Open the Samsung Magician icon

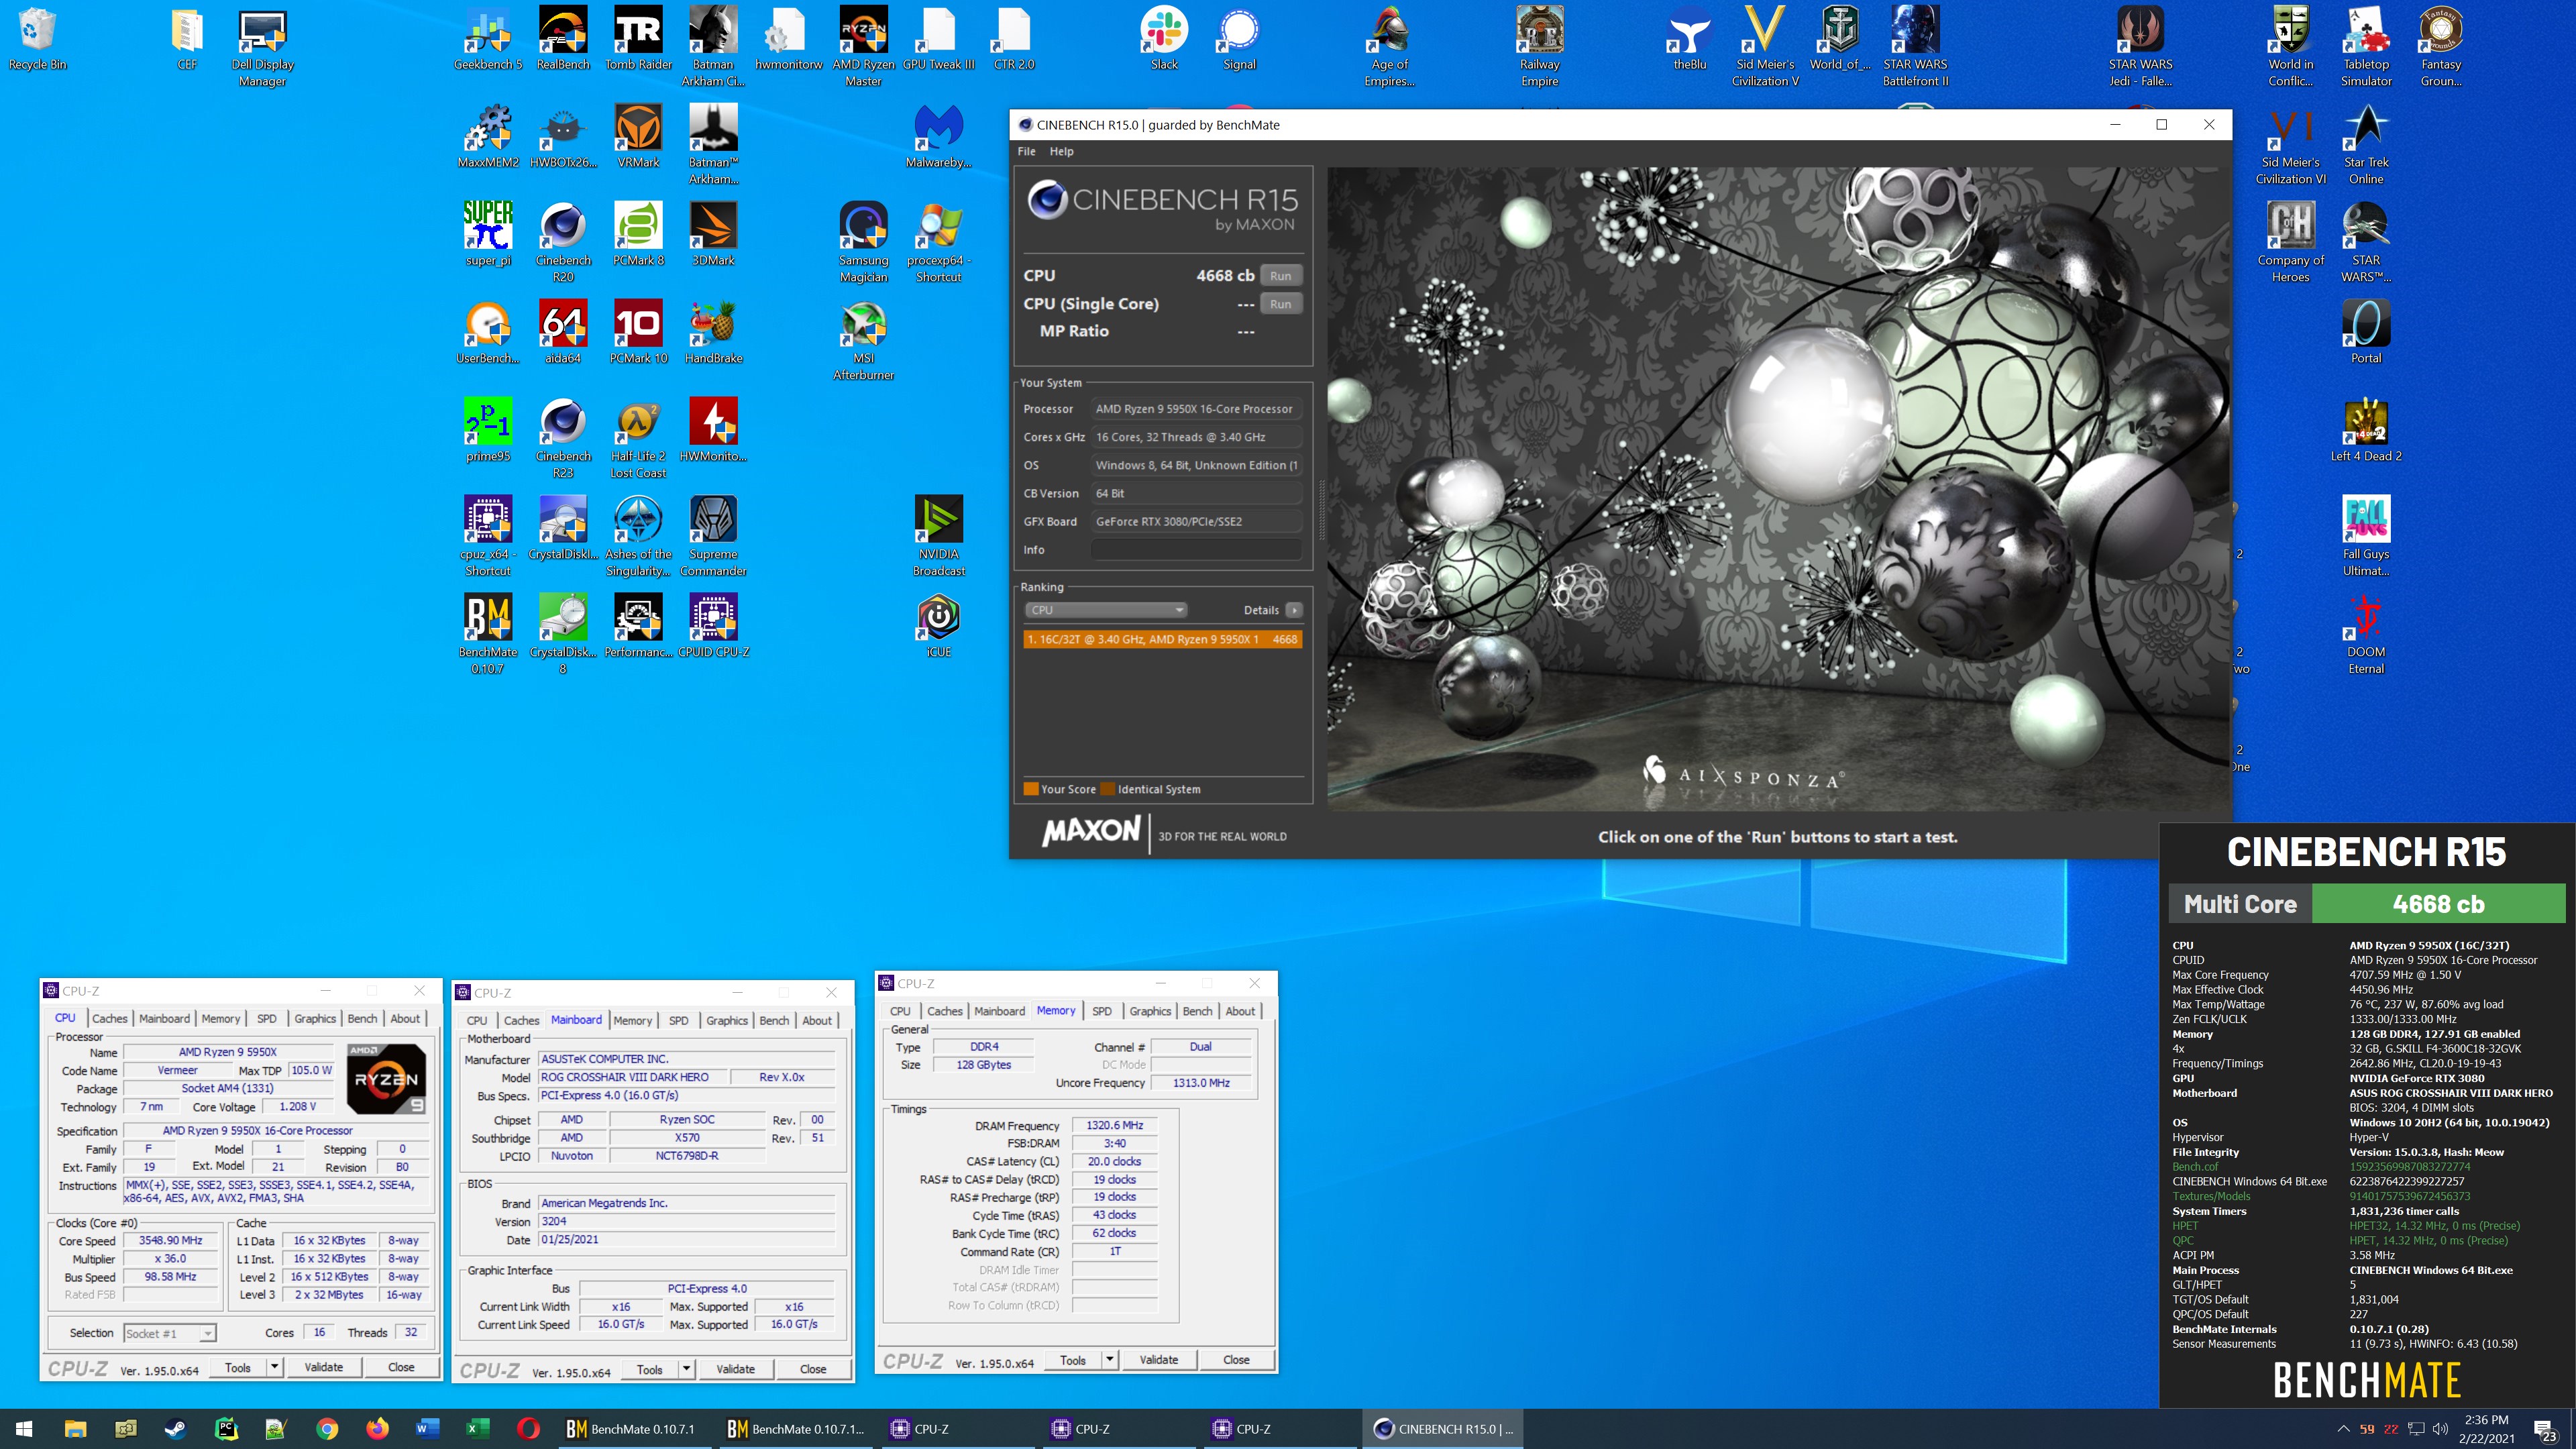click(x=863, y=243)
